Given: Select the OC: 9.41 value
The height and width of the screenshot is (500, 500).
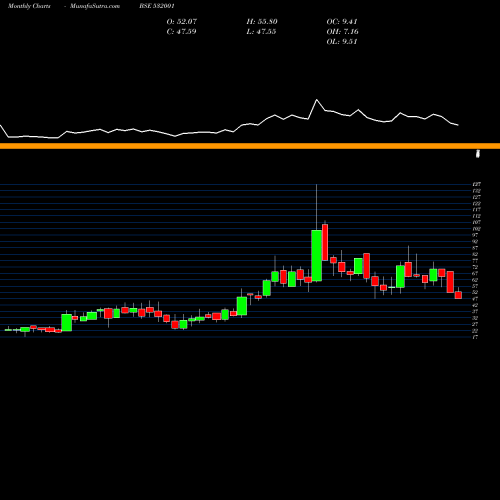Looking at the screenshot, I should click(342, 22).
